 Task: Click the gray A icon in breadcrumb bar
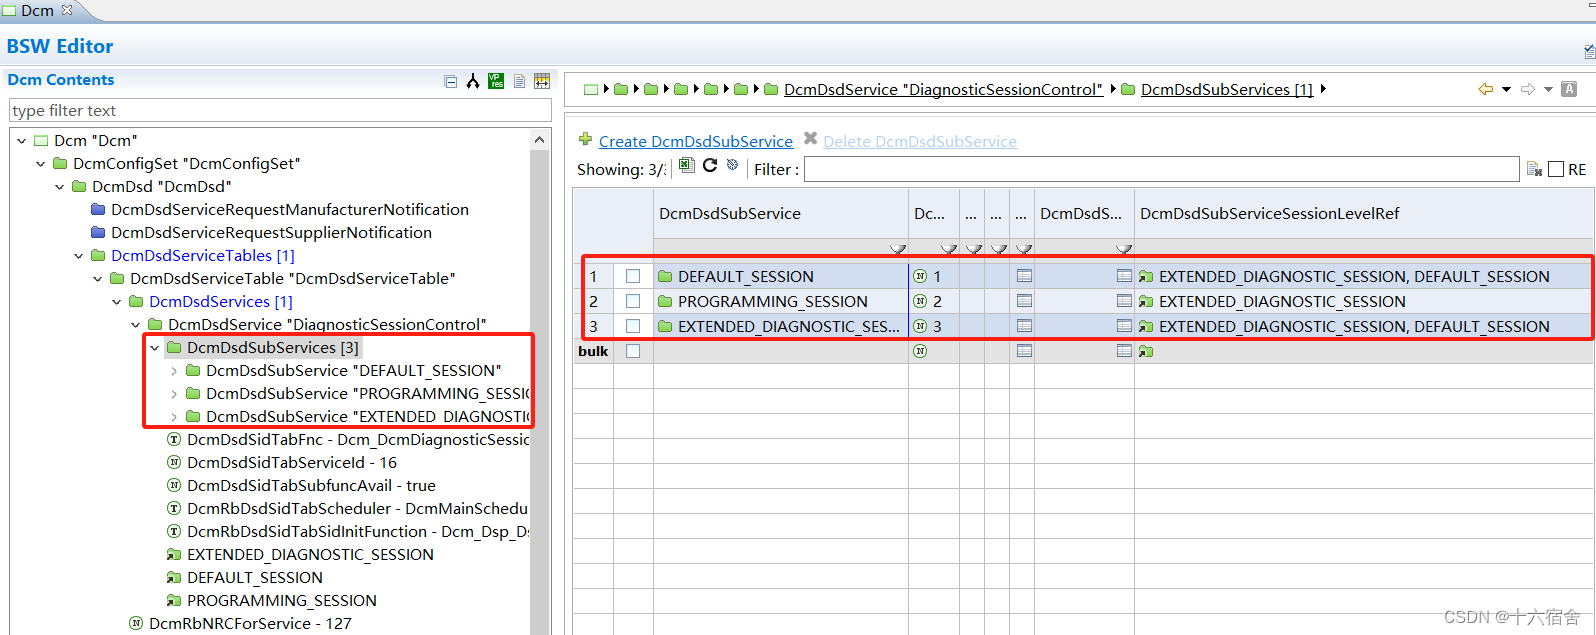click(x=1569, y=89)
